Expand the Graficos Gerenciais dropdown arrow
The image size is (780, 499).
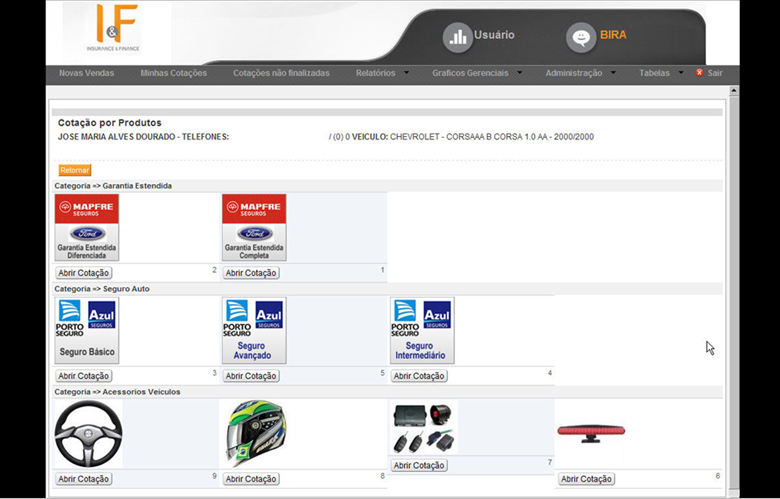tap(520, 73)
